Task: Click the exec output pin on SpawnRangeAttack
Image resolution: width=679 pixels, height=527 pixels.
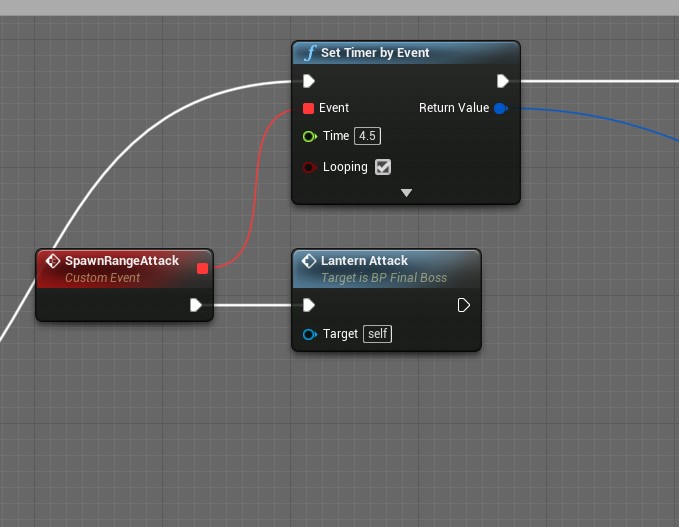Action: click(x=197, y=305)
